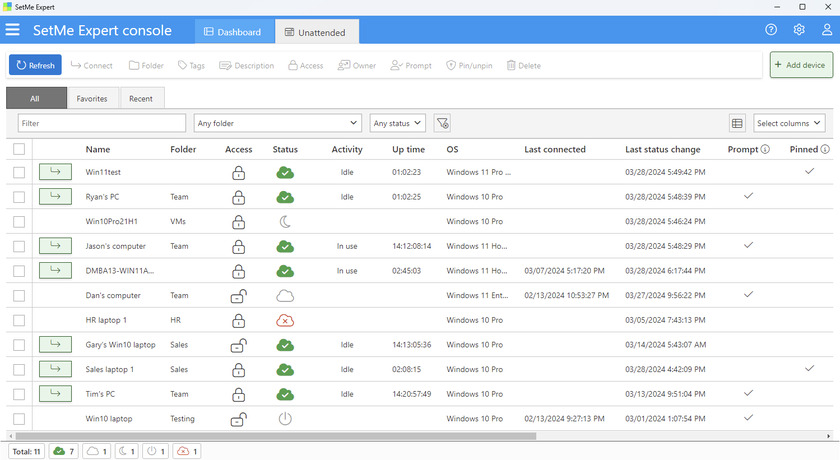
Task: Open the hamburger menu icon
Action: [13, 31]
